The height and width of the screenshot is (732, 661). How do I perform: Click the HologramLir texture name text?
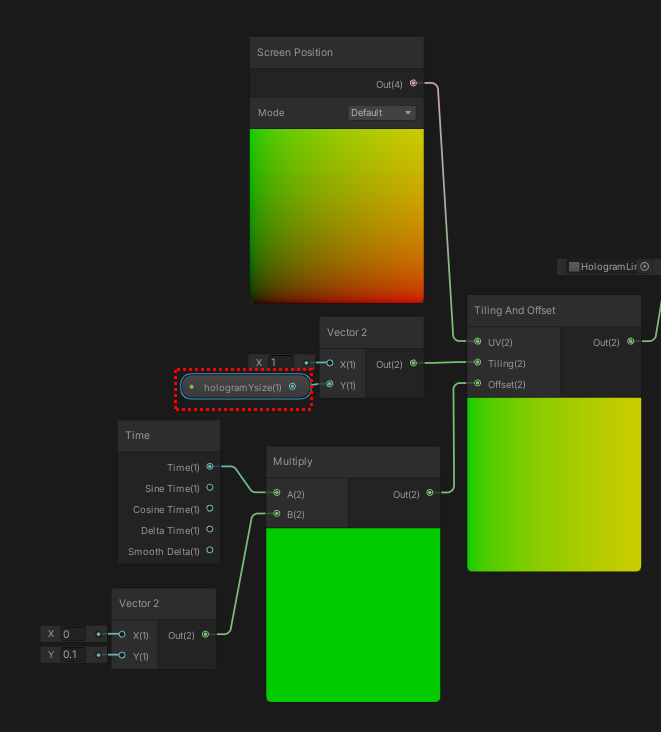tap(609, 267)
